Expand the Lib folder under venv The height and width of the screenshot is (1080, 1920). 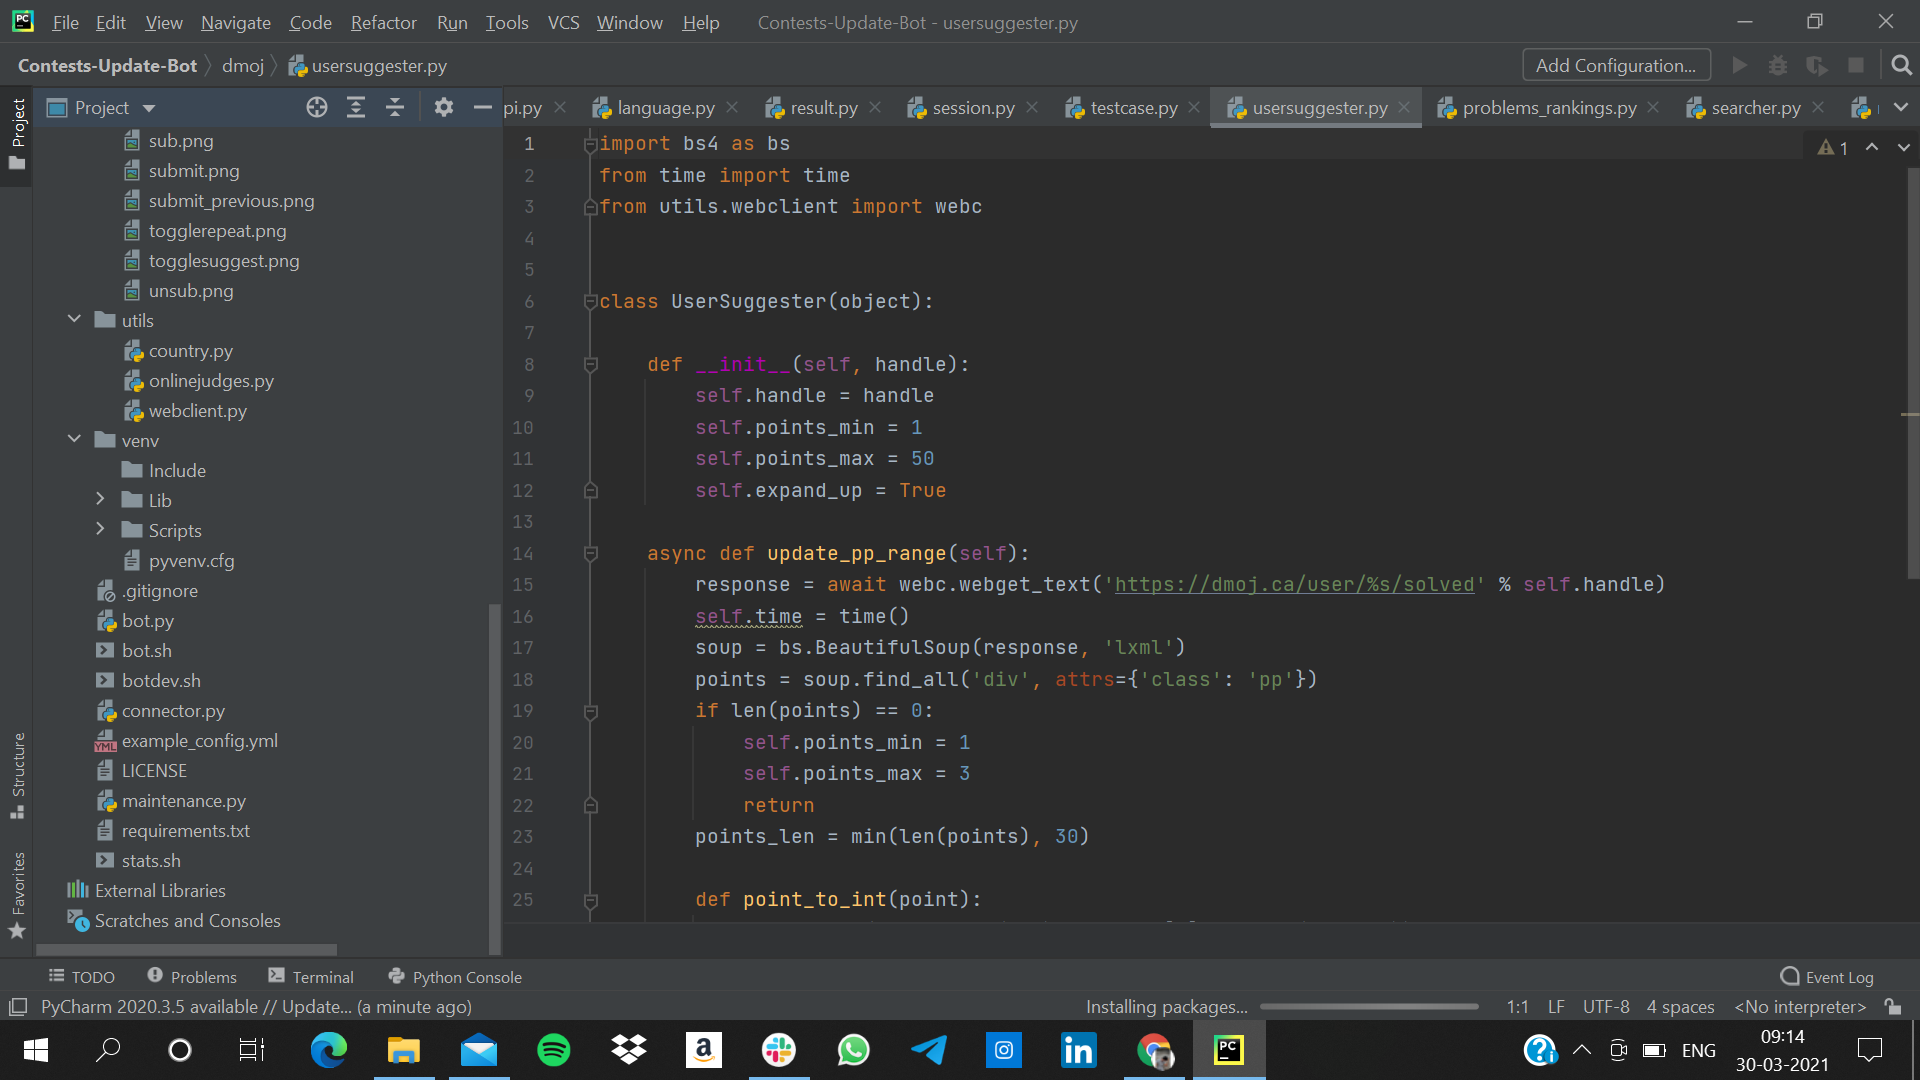[x=100, y=500]
